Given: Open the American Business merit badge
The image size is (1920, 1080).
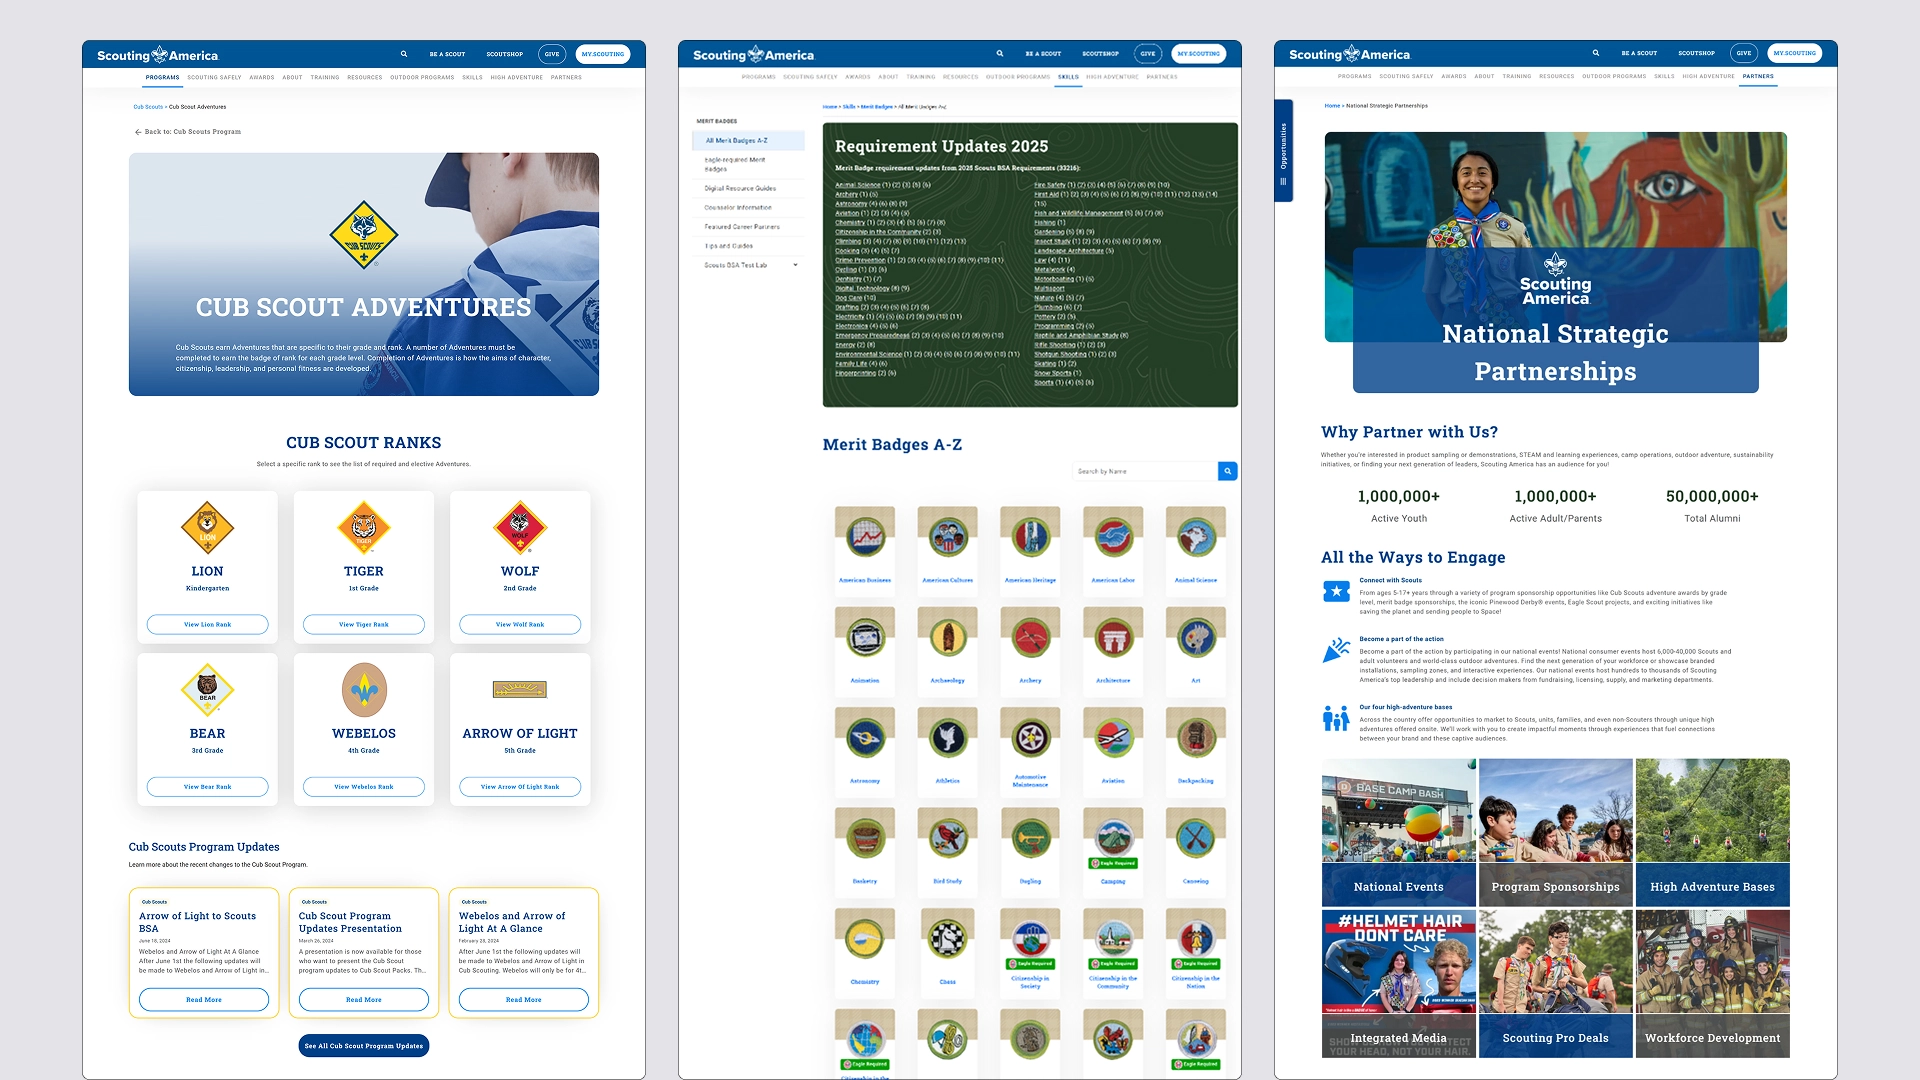Looking at the screenshot, I should point(865,538).
